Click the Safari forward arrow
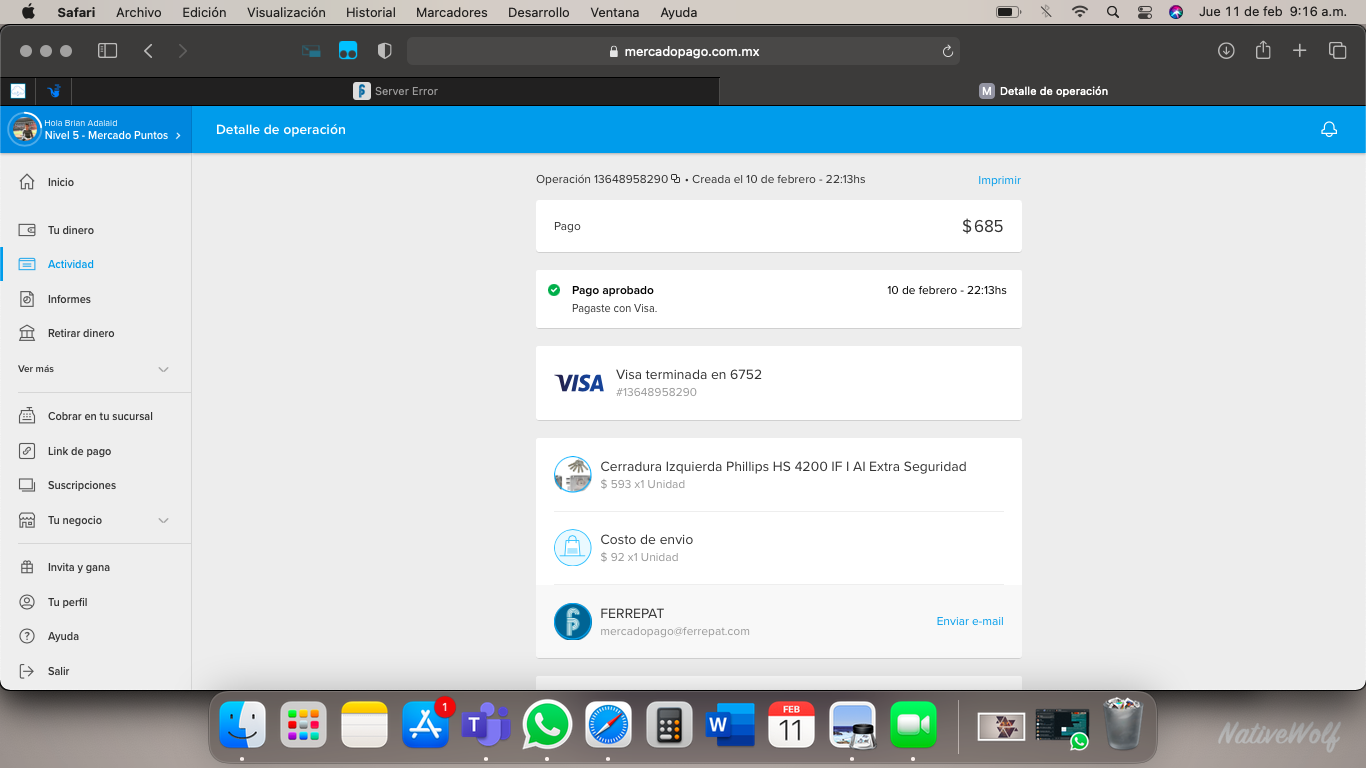The width and height of the screenshot is (1366, 768). point(182,51)
